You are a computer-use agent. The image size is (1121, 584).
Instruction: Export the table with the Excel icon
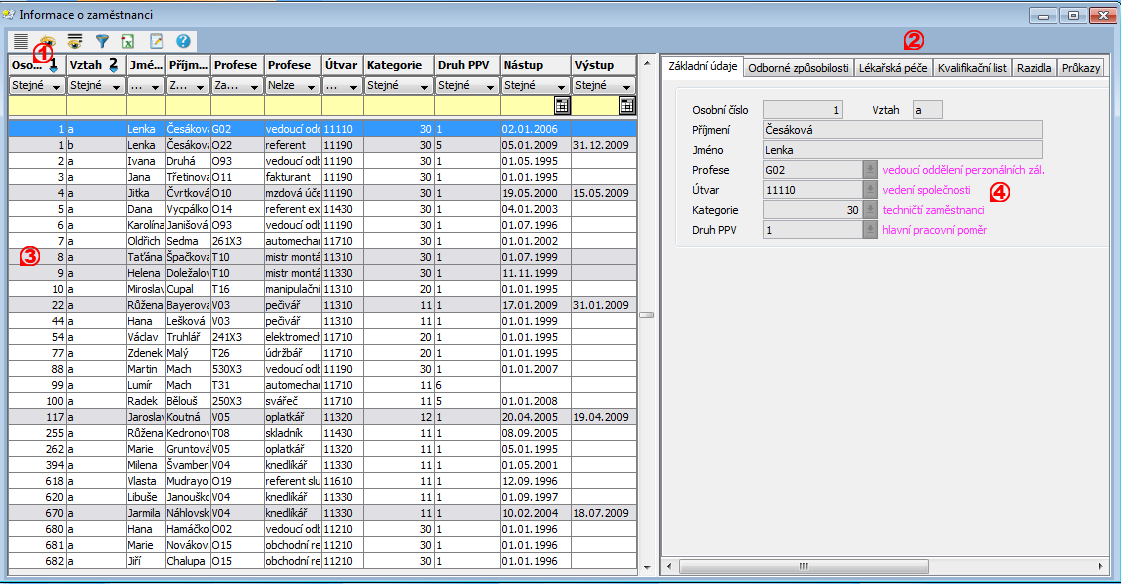click(128, 41)
